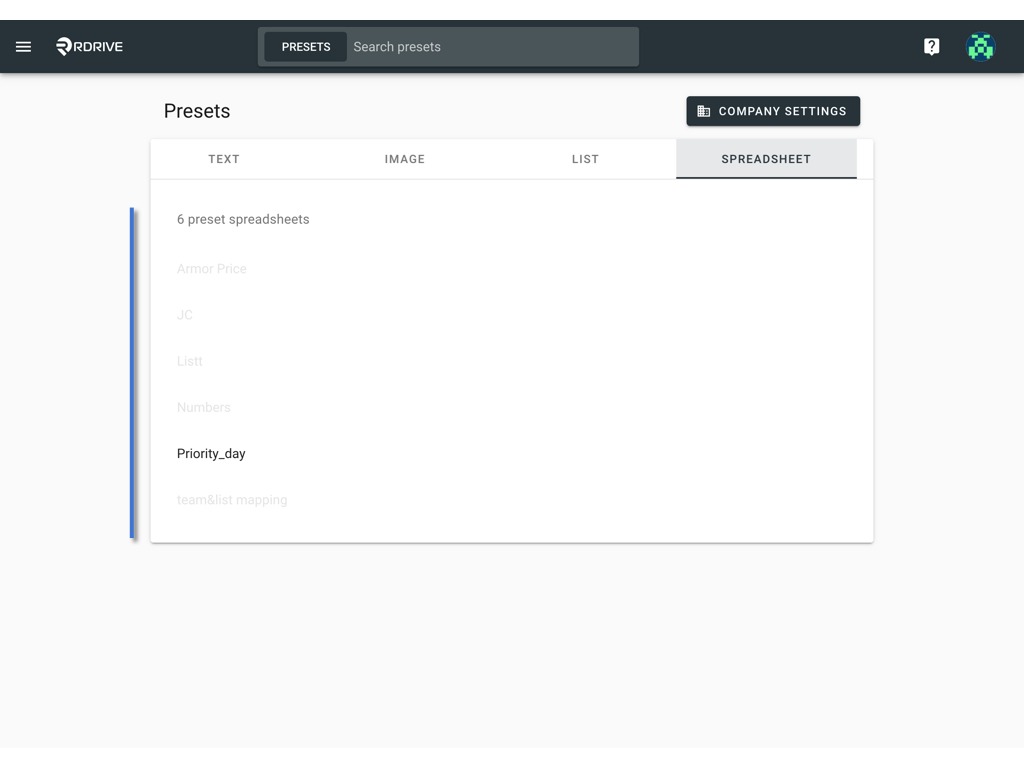Open the user avatar profile menu
The width and height of the screenshot is (1024, 768).
pos(980,46)
